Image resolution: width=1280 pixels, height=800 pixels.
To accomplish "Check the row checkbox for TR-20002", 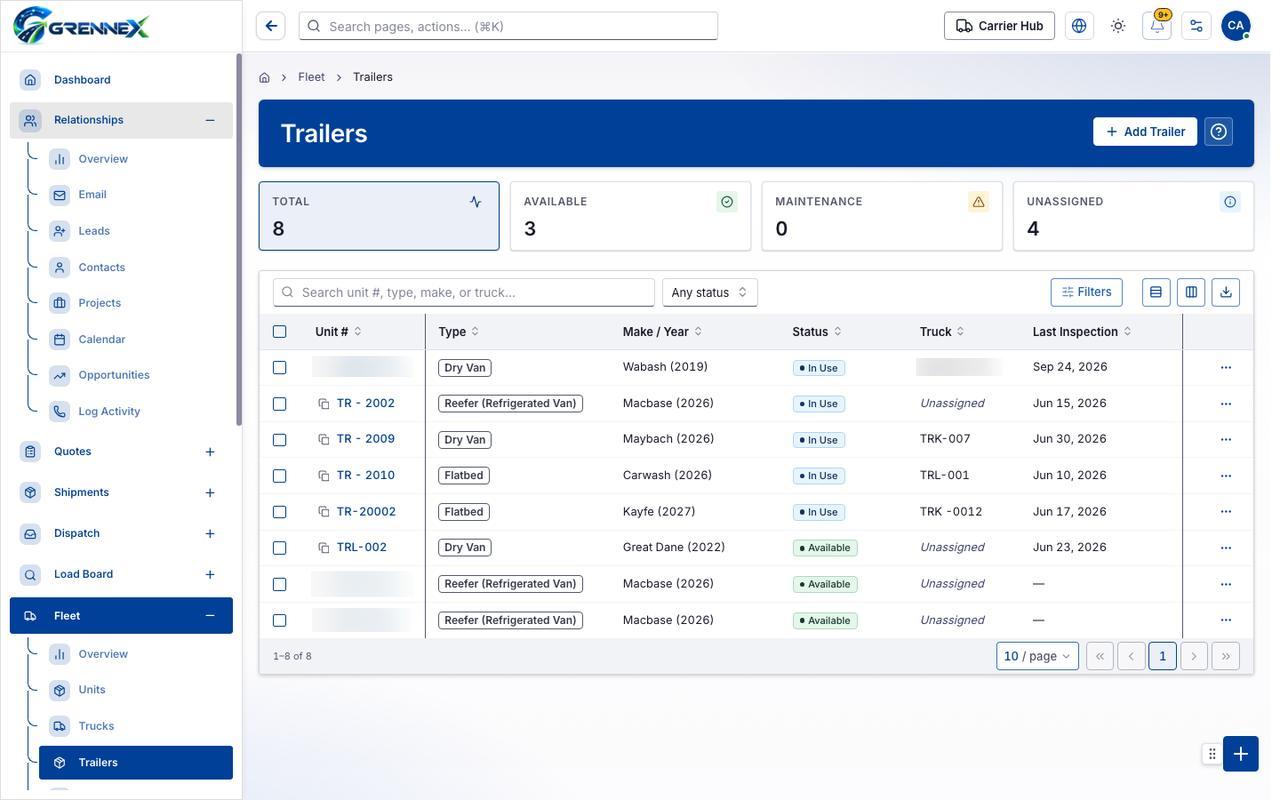I will (280, 512).
